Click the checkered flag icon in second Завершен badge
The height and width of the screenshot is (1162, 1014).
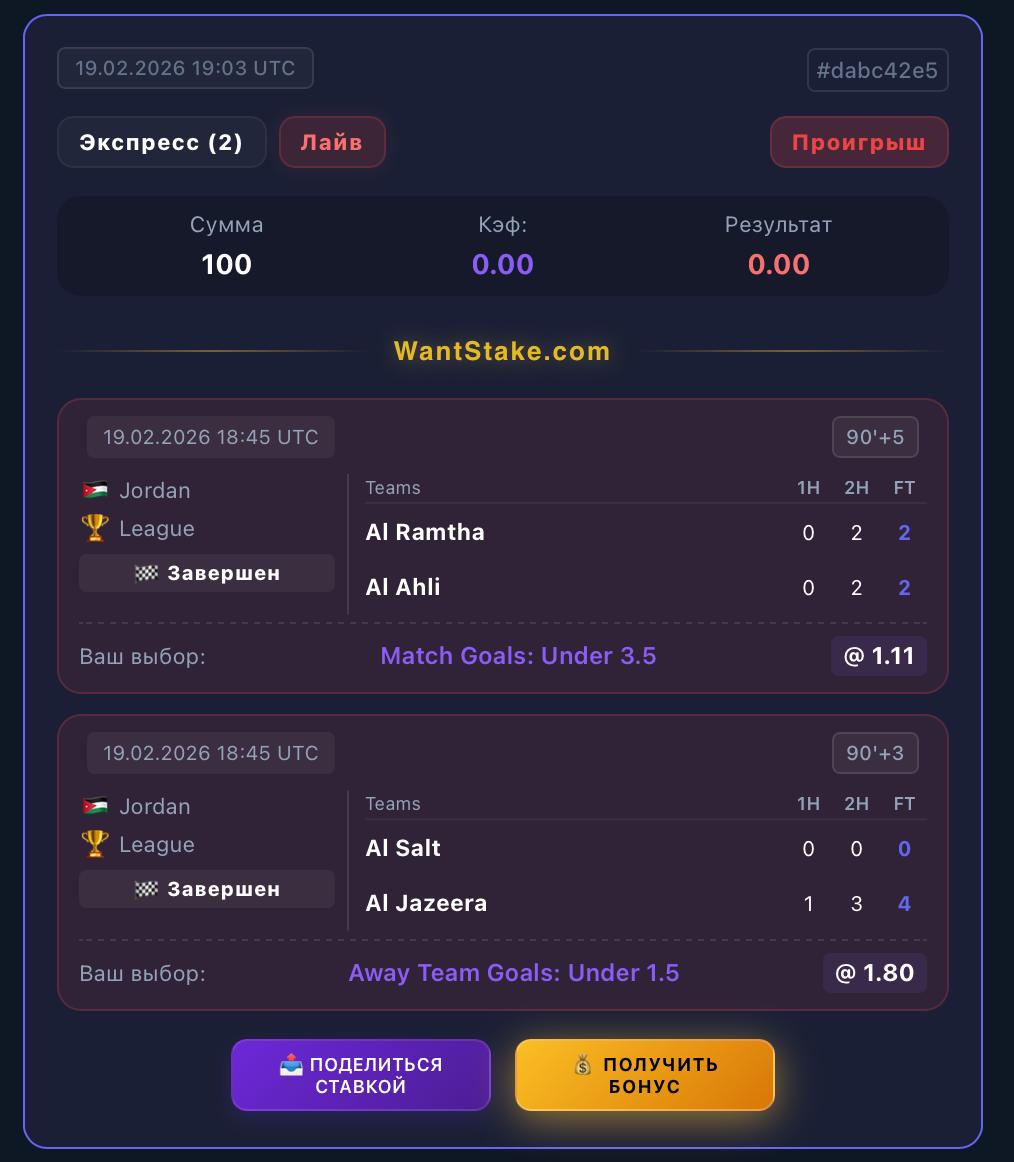(x=146, y=890)
